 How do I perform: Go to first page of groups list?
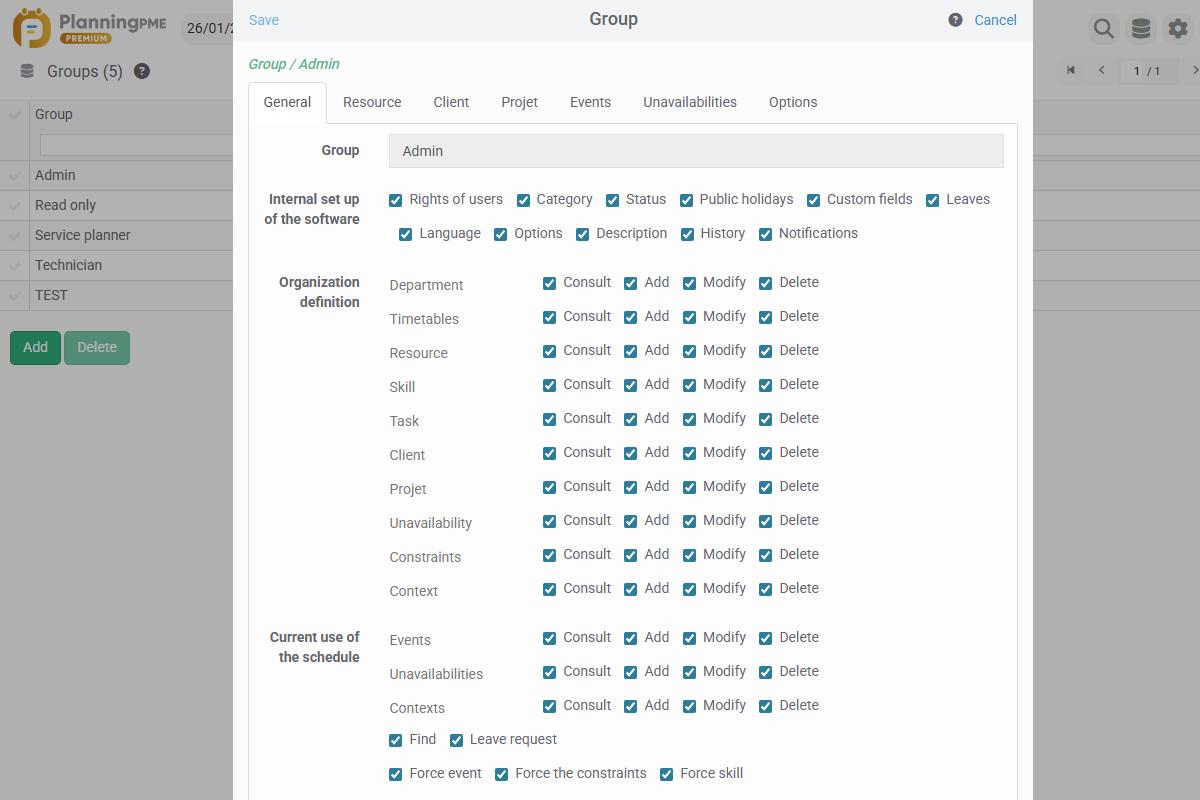pos(1071,70)
